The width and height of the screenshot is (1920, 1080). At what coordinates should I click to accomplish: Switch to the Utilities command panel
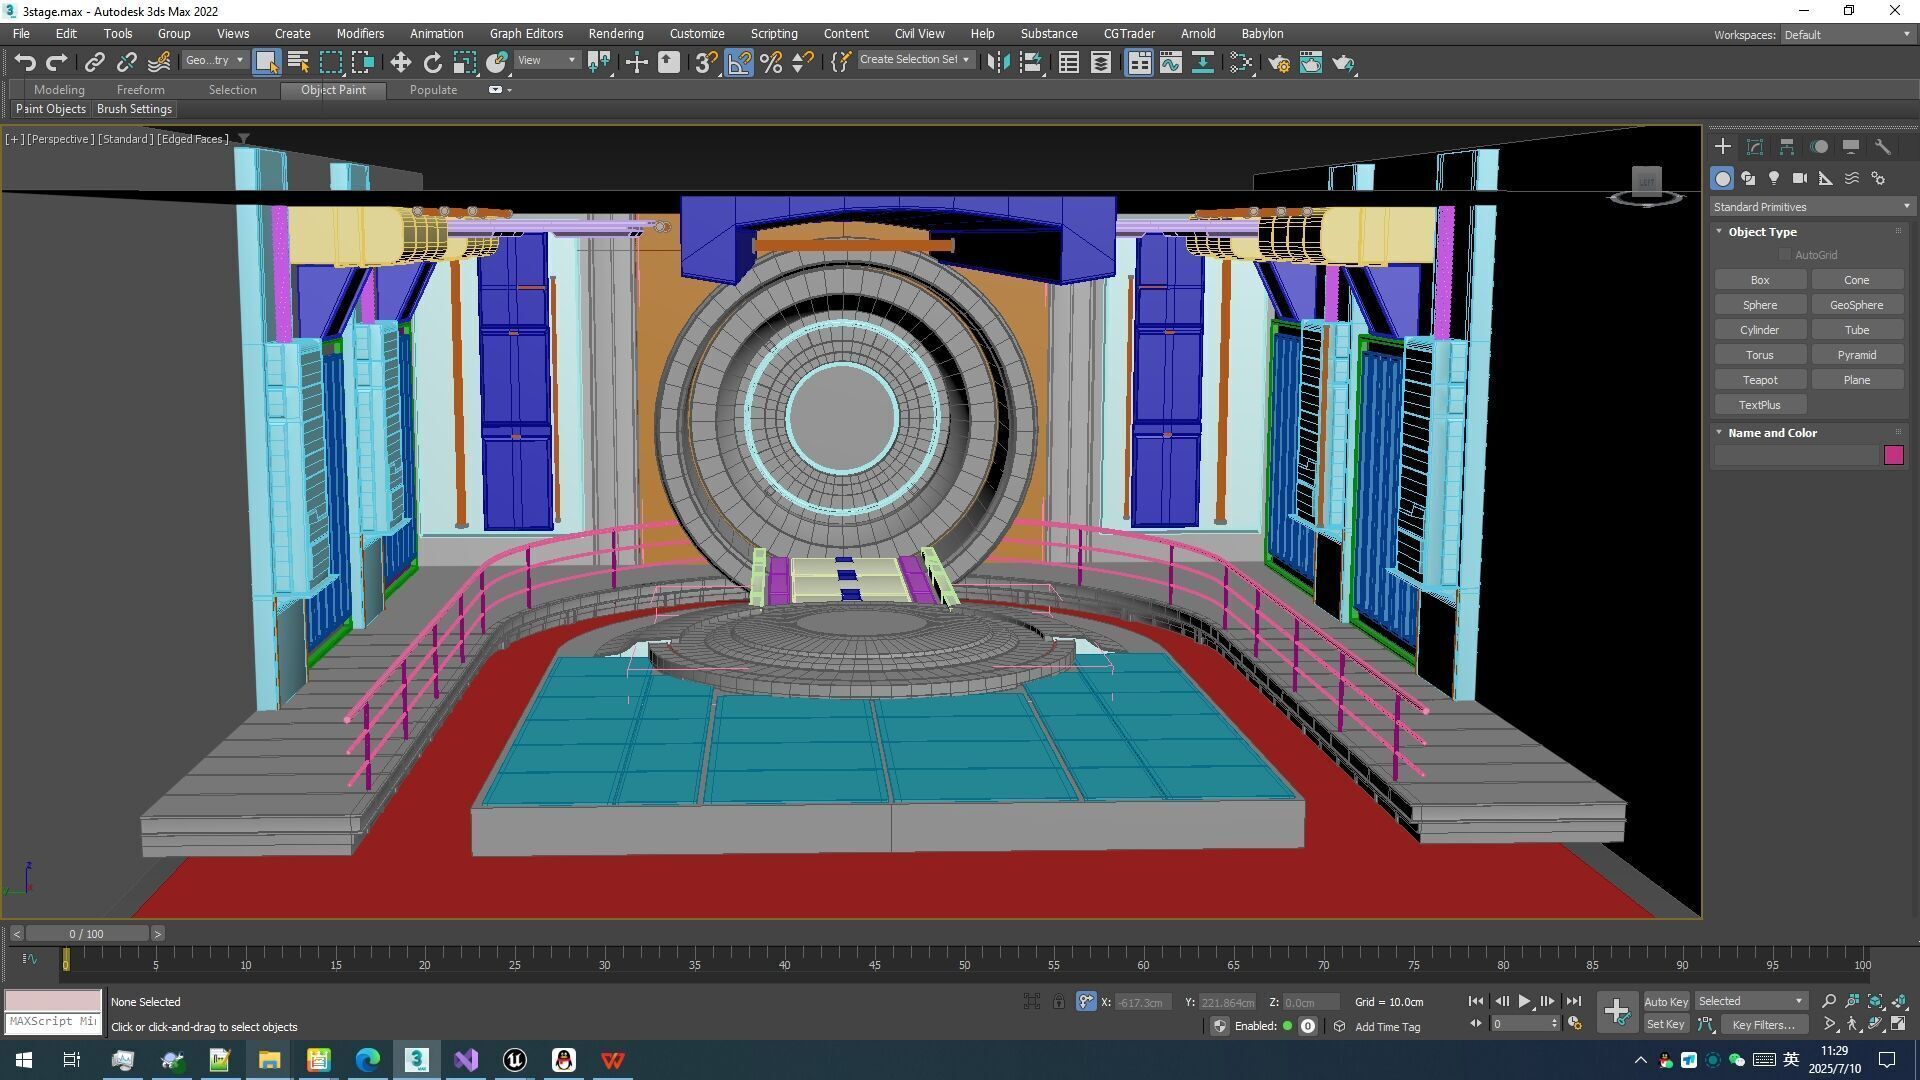[x=1883, y=147]
